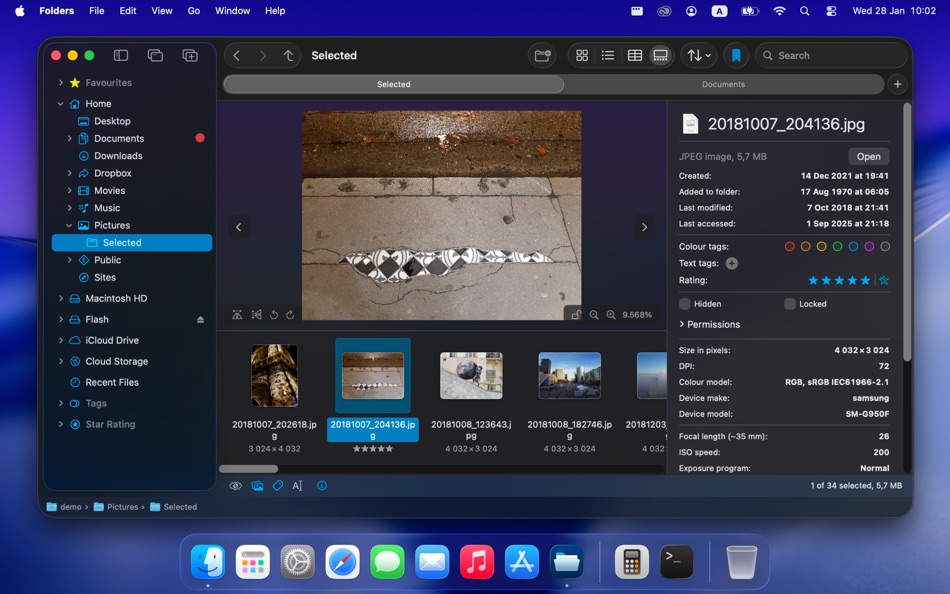Switch to the Documents tab
Viewport: 950px width, 594px height.
pyautogui.click(x=723, y=84)
